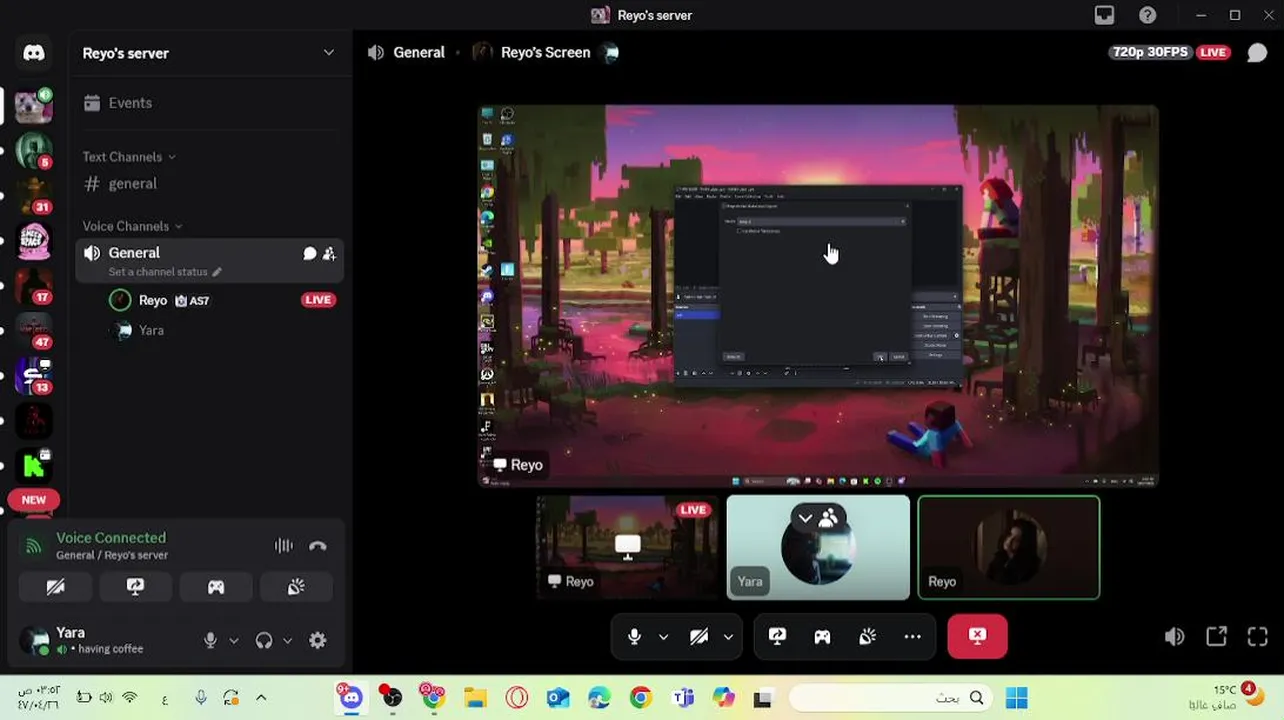
Task: Click Voice Connected status text
Action: pyautogui.click(x=111, y=538)
